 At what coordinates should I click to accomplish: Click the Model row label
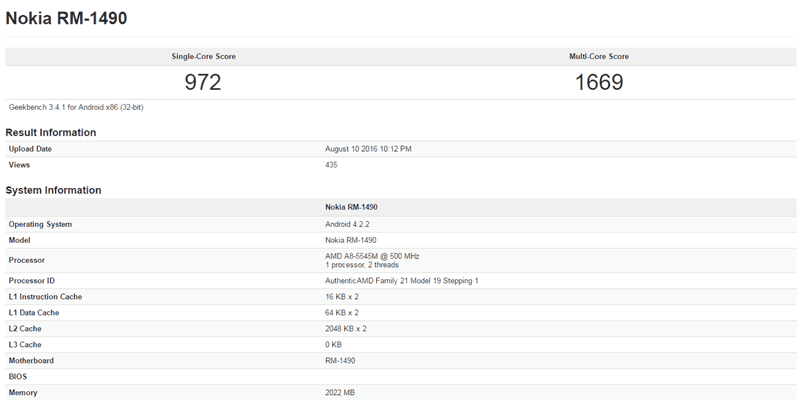pyautogui.click(x=20, y=240)
